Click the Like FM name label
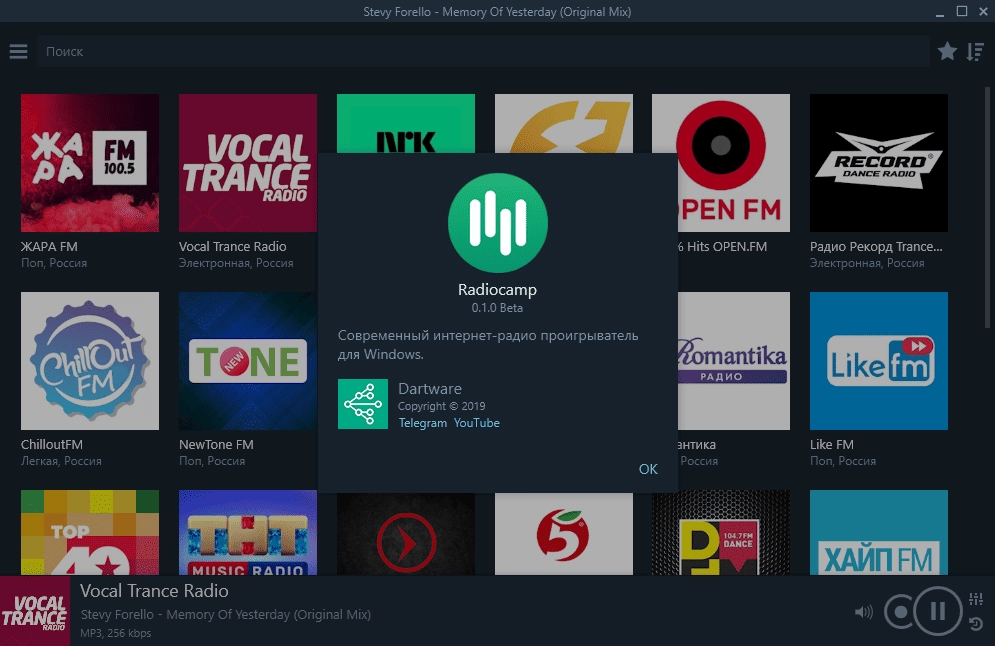995x646 pixels. click(x=831, y=444)
